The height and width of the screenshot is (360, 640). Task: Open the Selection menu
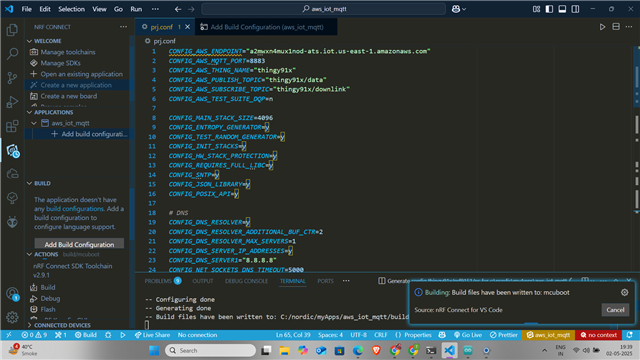tap(71, 9)
